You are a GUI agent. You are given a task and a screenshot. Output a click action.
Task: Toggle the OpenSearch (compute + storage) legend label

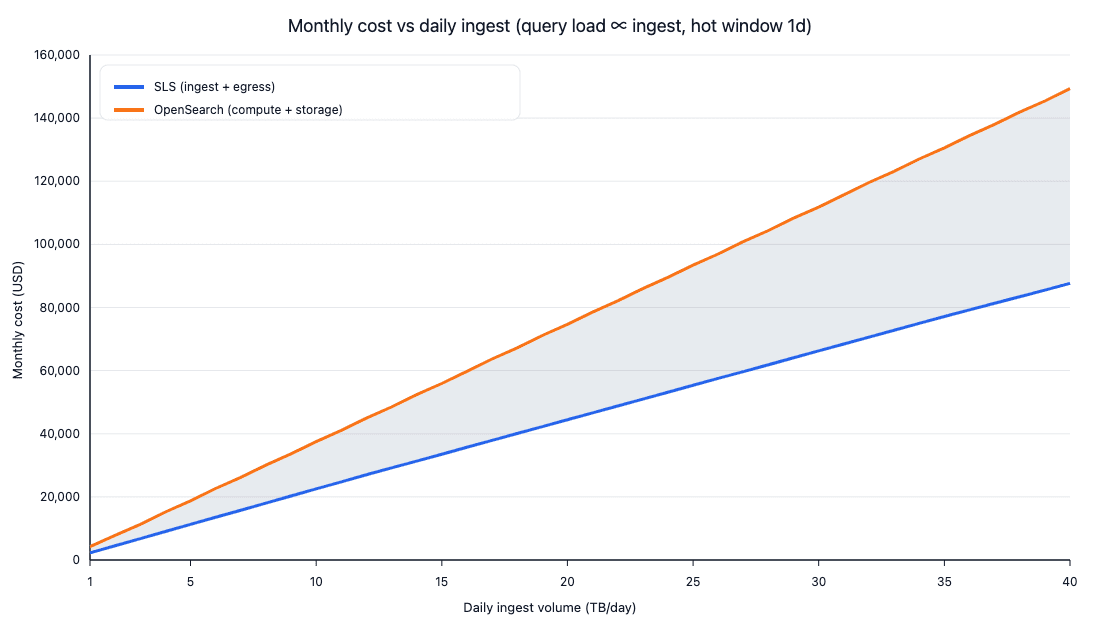248,110
